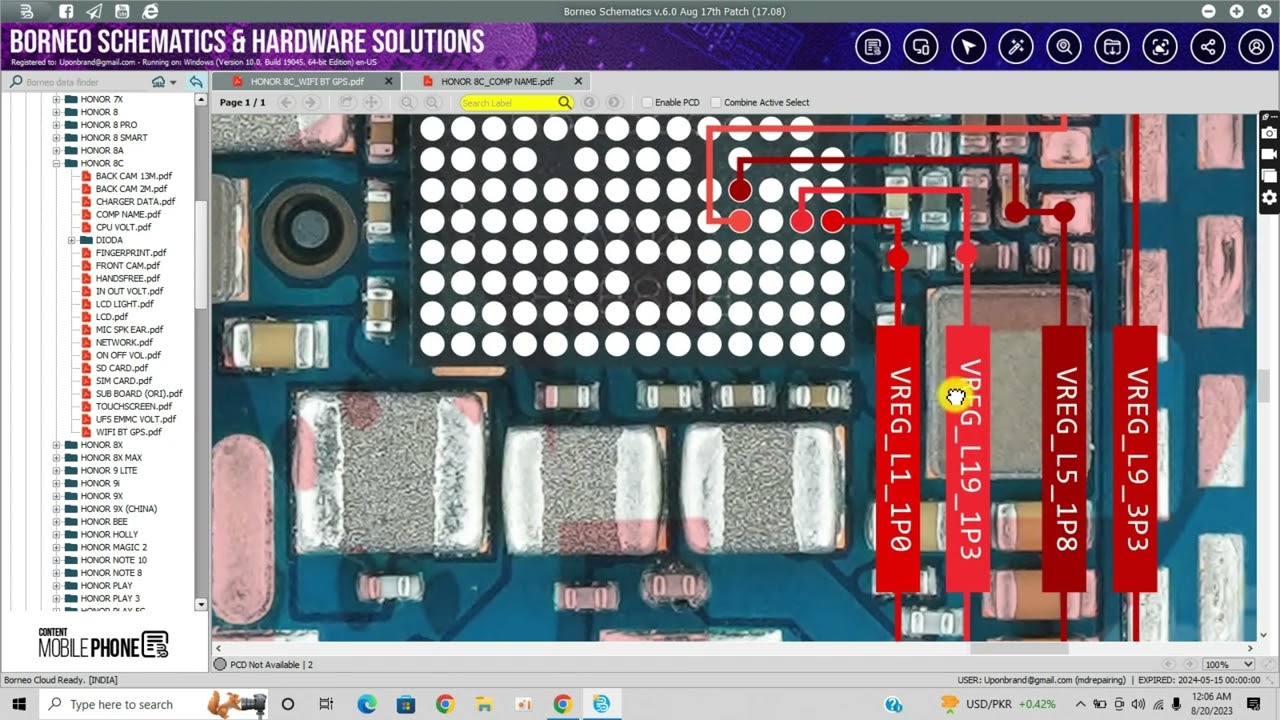Screen dimensions: 1280x720
Task: Click the second zoom magnifier toolbar icon
Action: tap(432, 102)
